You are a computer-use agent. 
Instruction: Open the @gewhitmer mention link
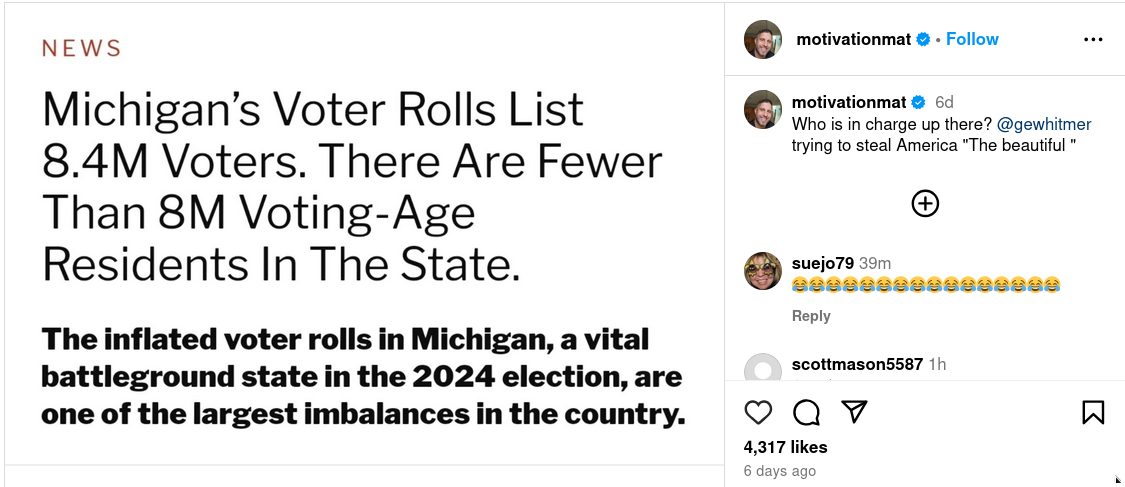[x=1044, y=124]
